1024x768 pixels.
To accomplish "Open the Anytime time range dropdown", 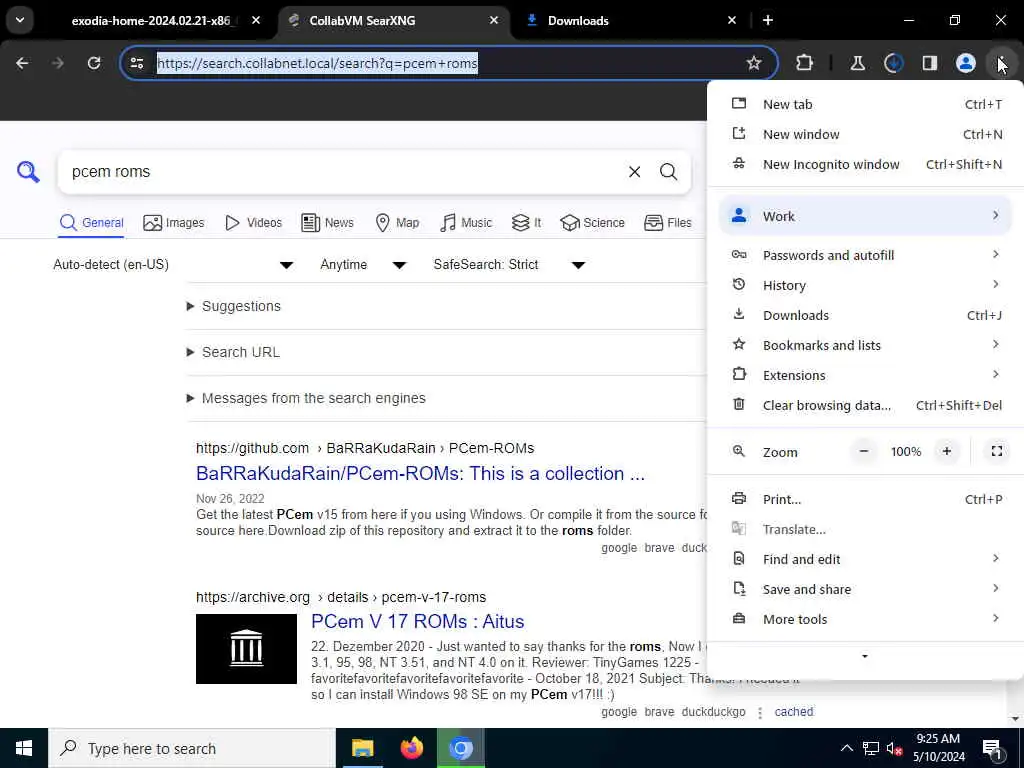I will tap(363, 264).
